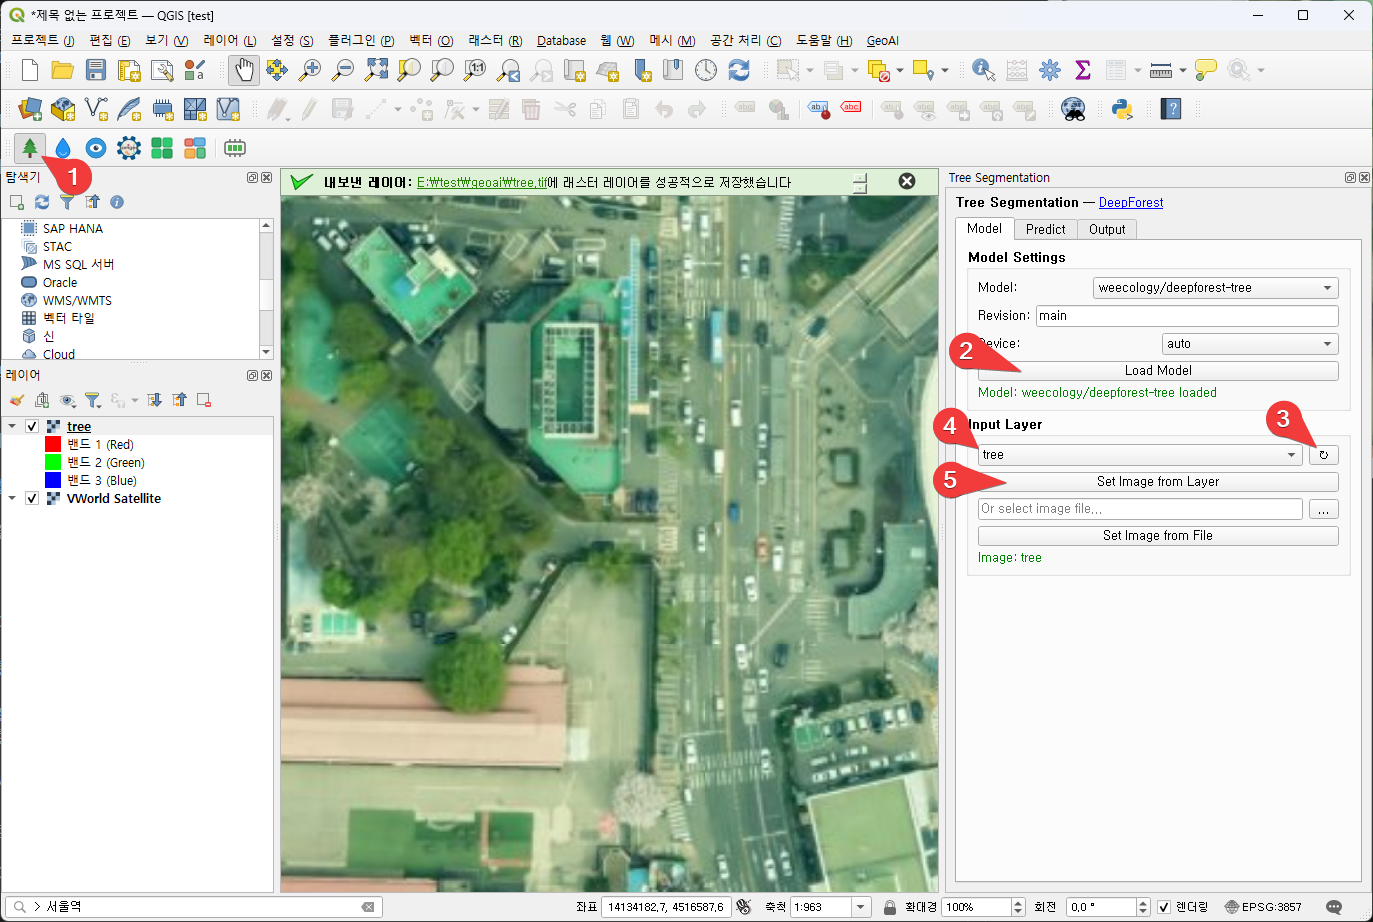Switch to the Predict tab
The image size is (1373, 922).
[1045, 229]
